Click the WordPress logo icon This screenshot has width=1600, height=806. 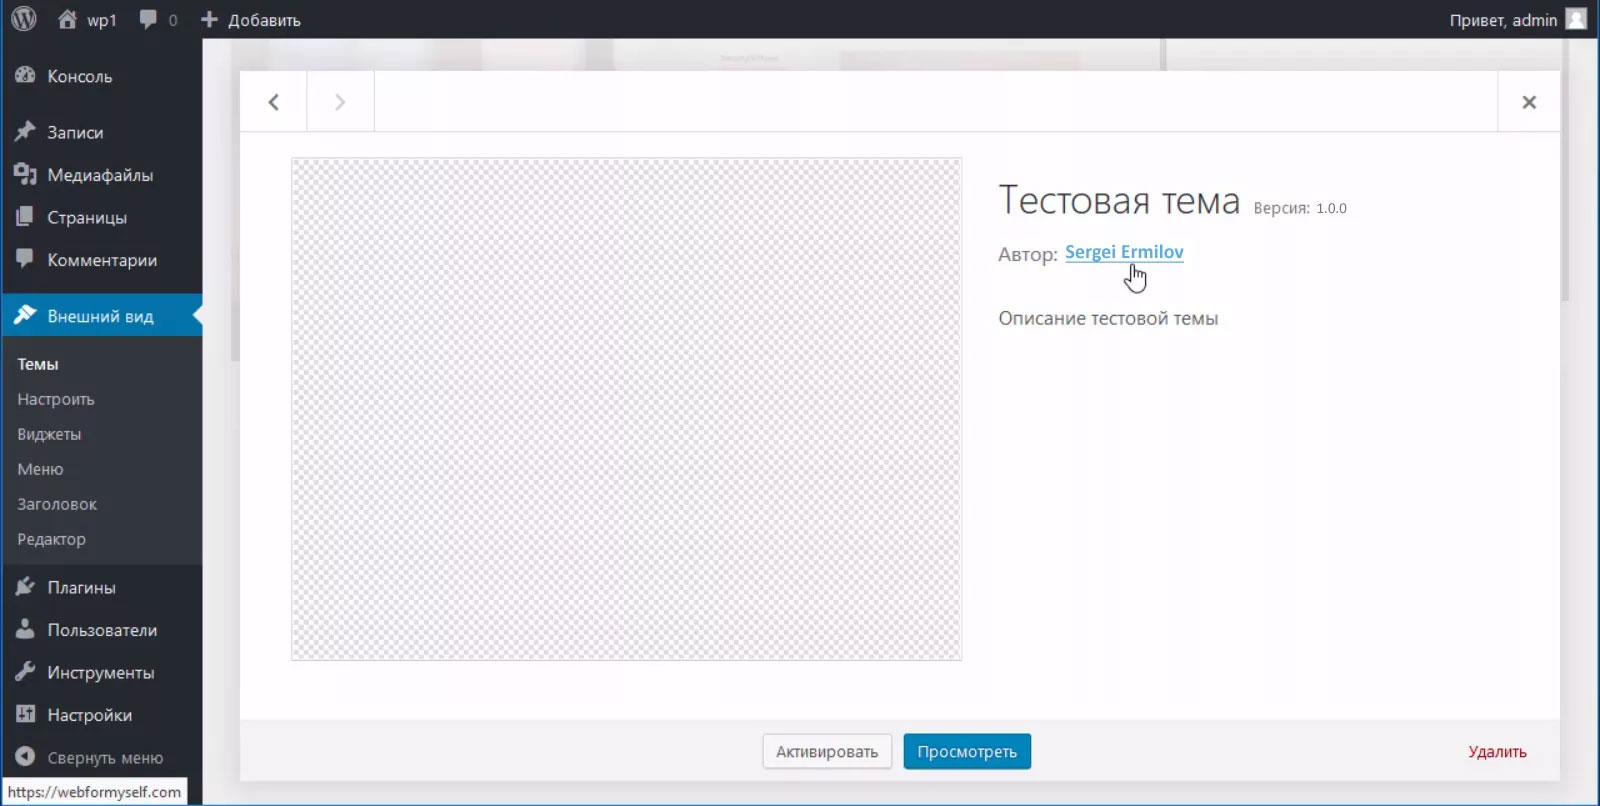[x=24, y=19]
